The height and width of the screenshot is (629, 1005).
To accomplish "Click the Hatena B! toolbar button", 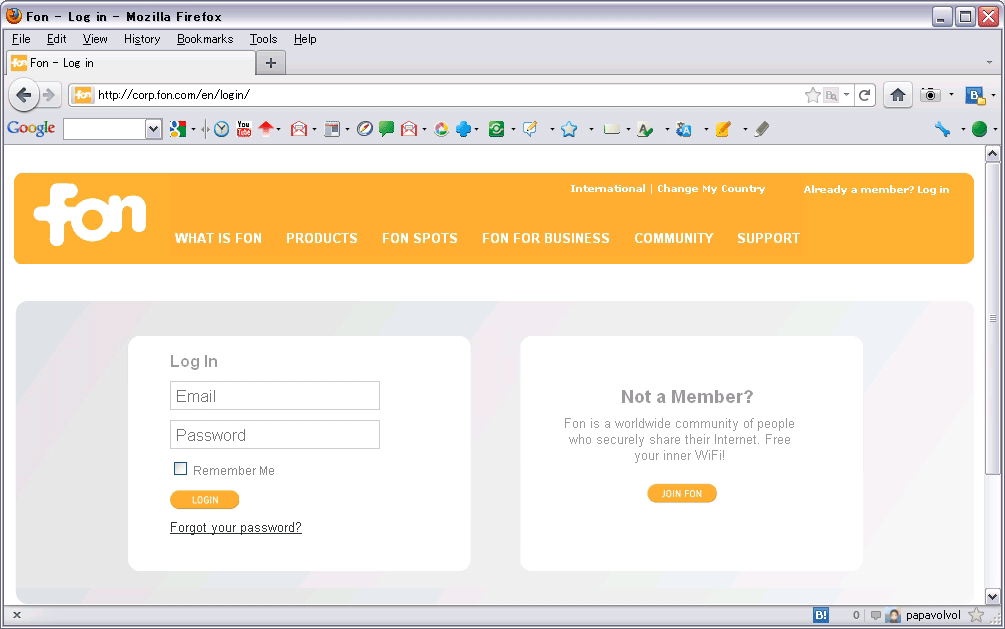I will (x=975, y=96).
